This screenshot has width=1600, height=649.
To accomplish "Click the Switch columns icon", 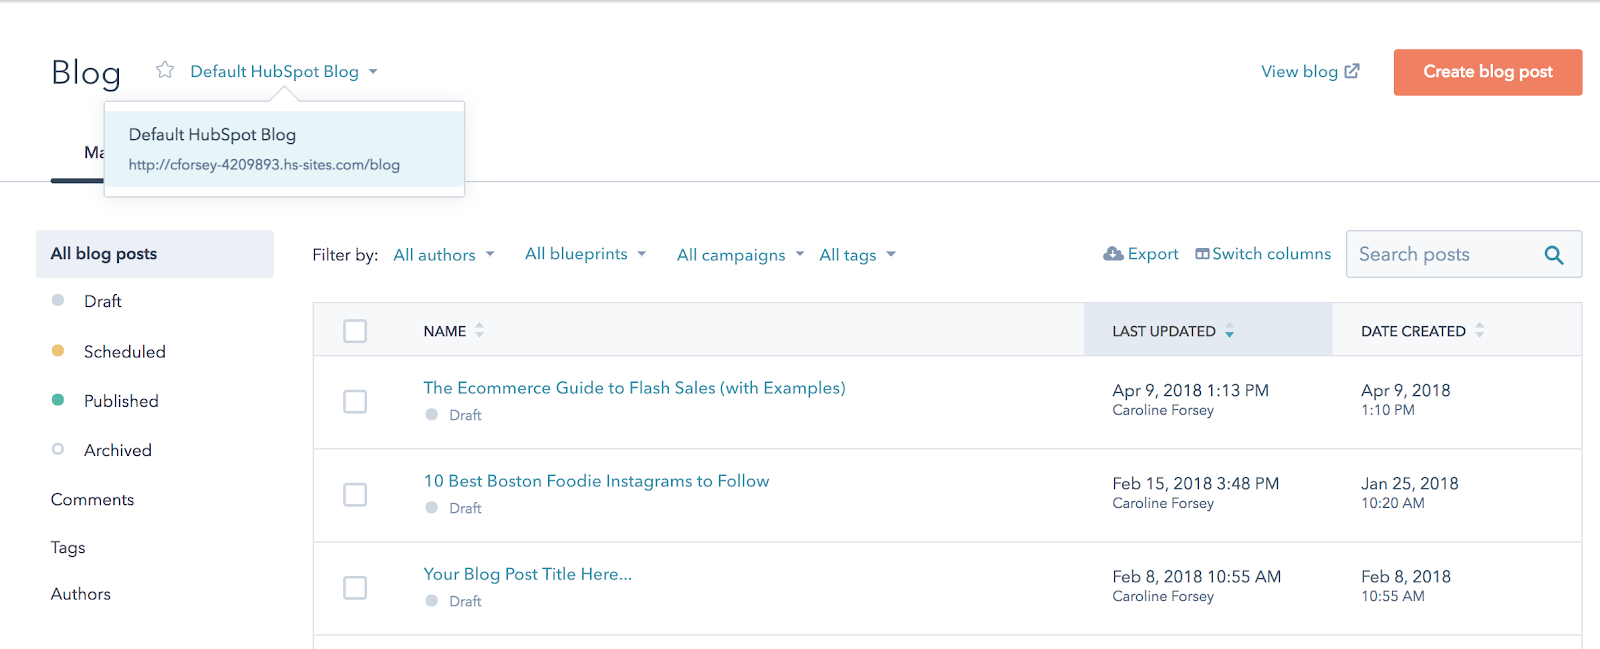I will [x=1202, y=254].
